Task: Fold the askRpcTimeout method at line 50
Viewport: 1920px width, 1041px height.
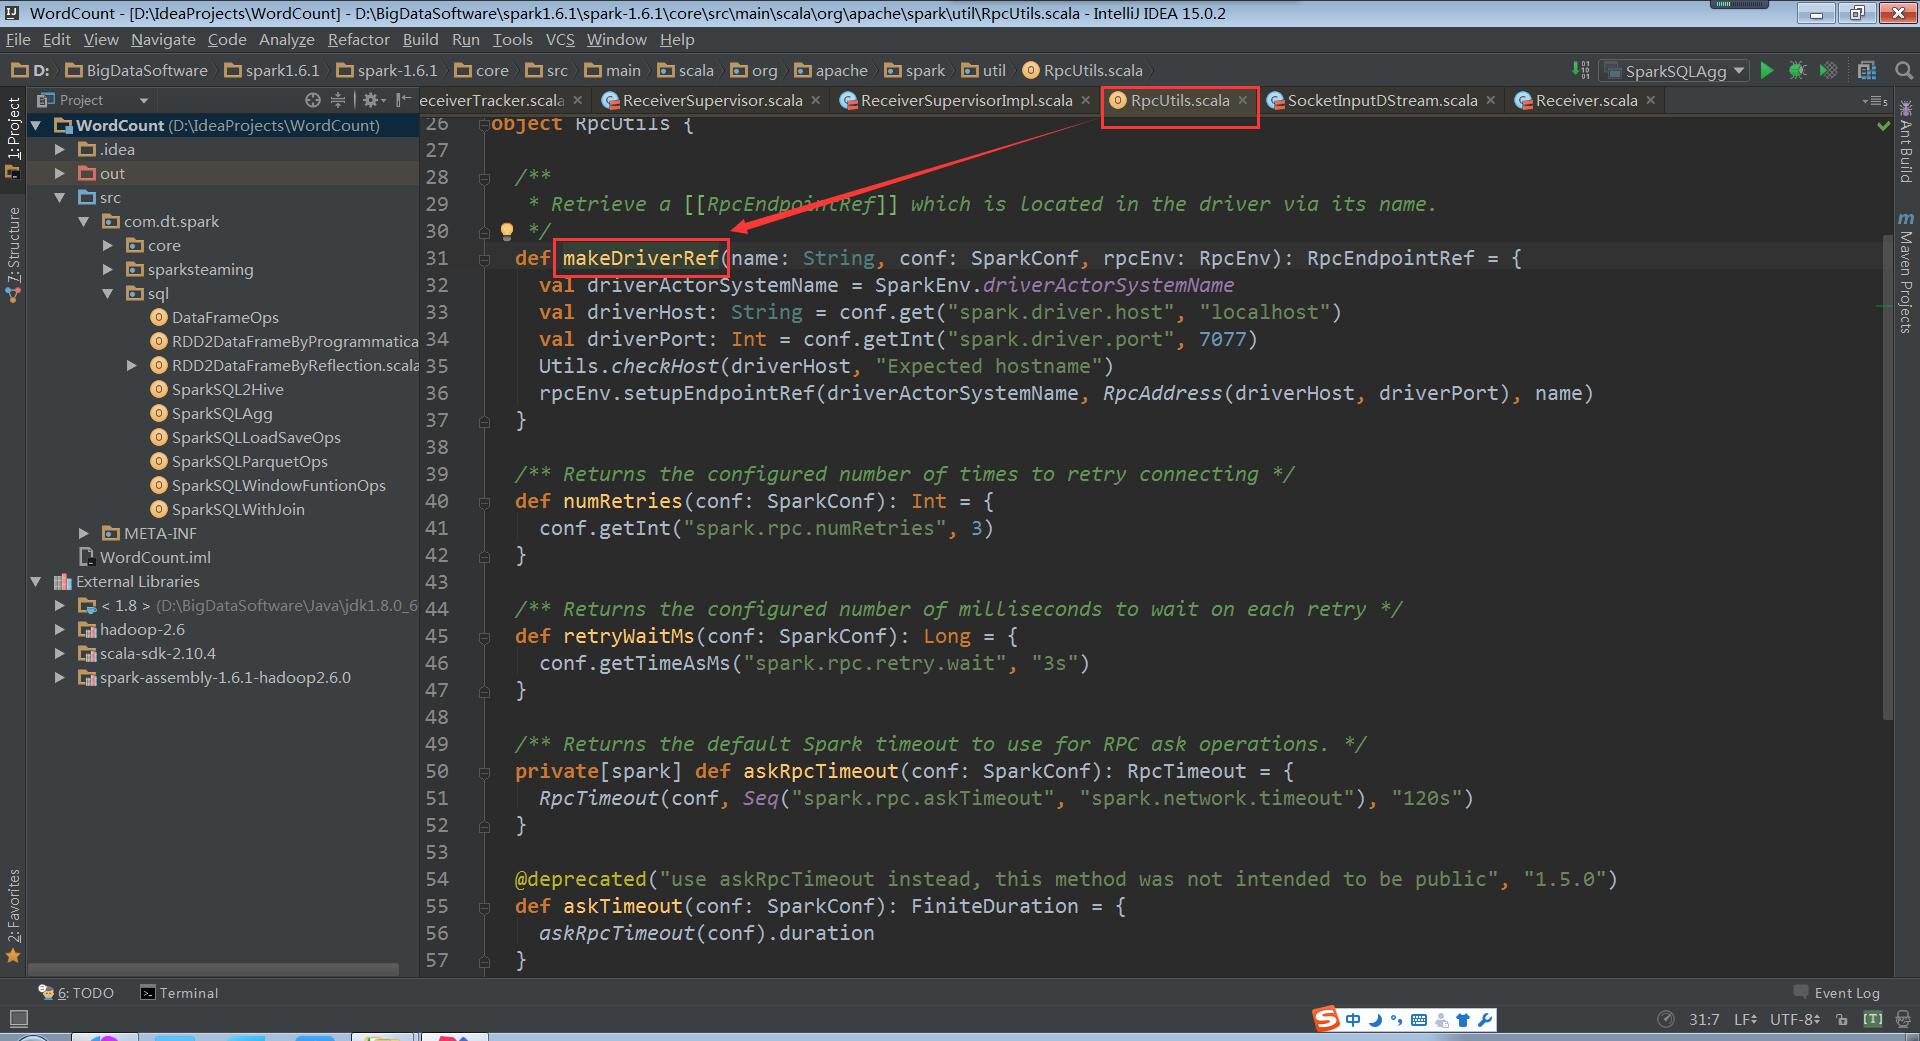Action: pyautogui.click(x=484, y=772)
